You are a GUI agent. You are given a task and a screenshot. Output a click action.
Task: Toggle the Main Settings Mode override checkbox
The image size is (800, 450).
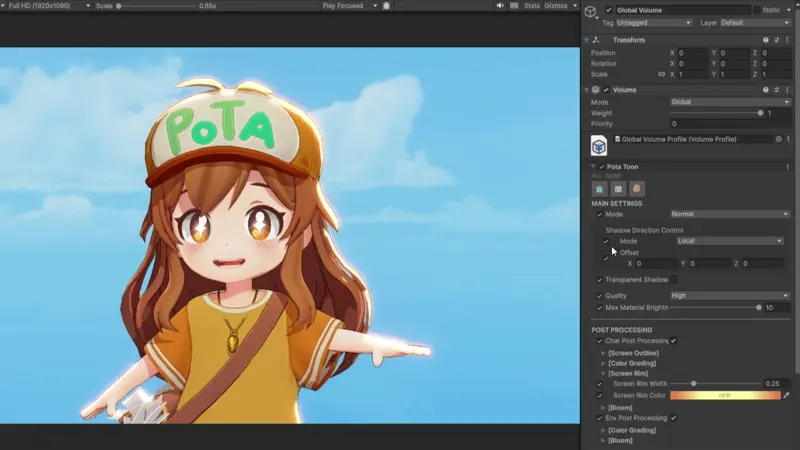coord(599,214)
